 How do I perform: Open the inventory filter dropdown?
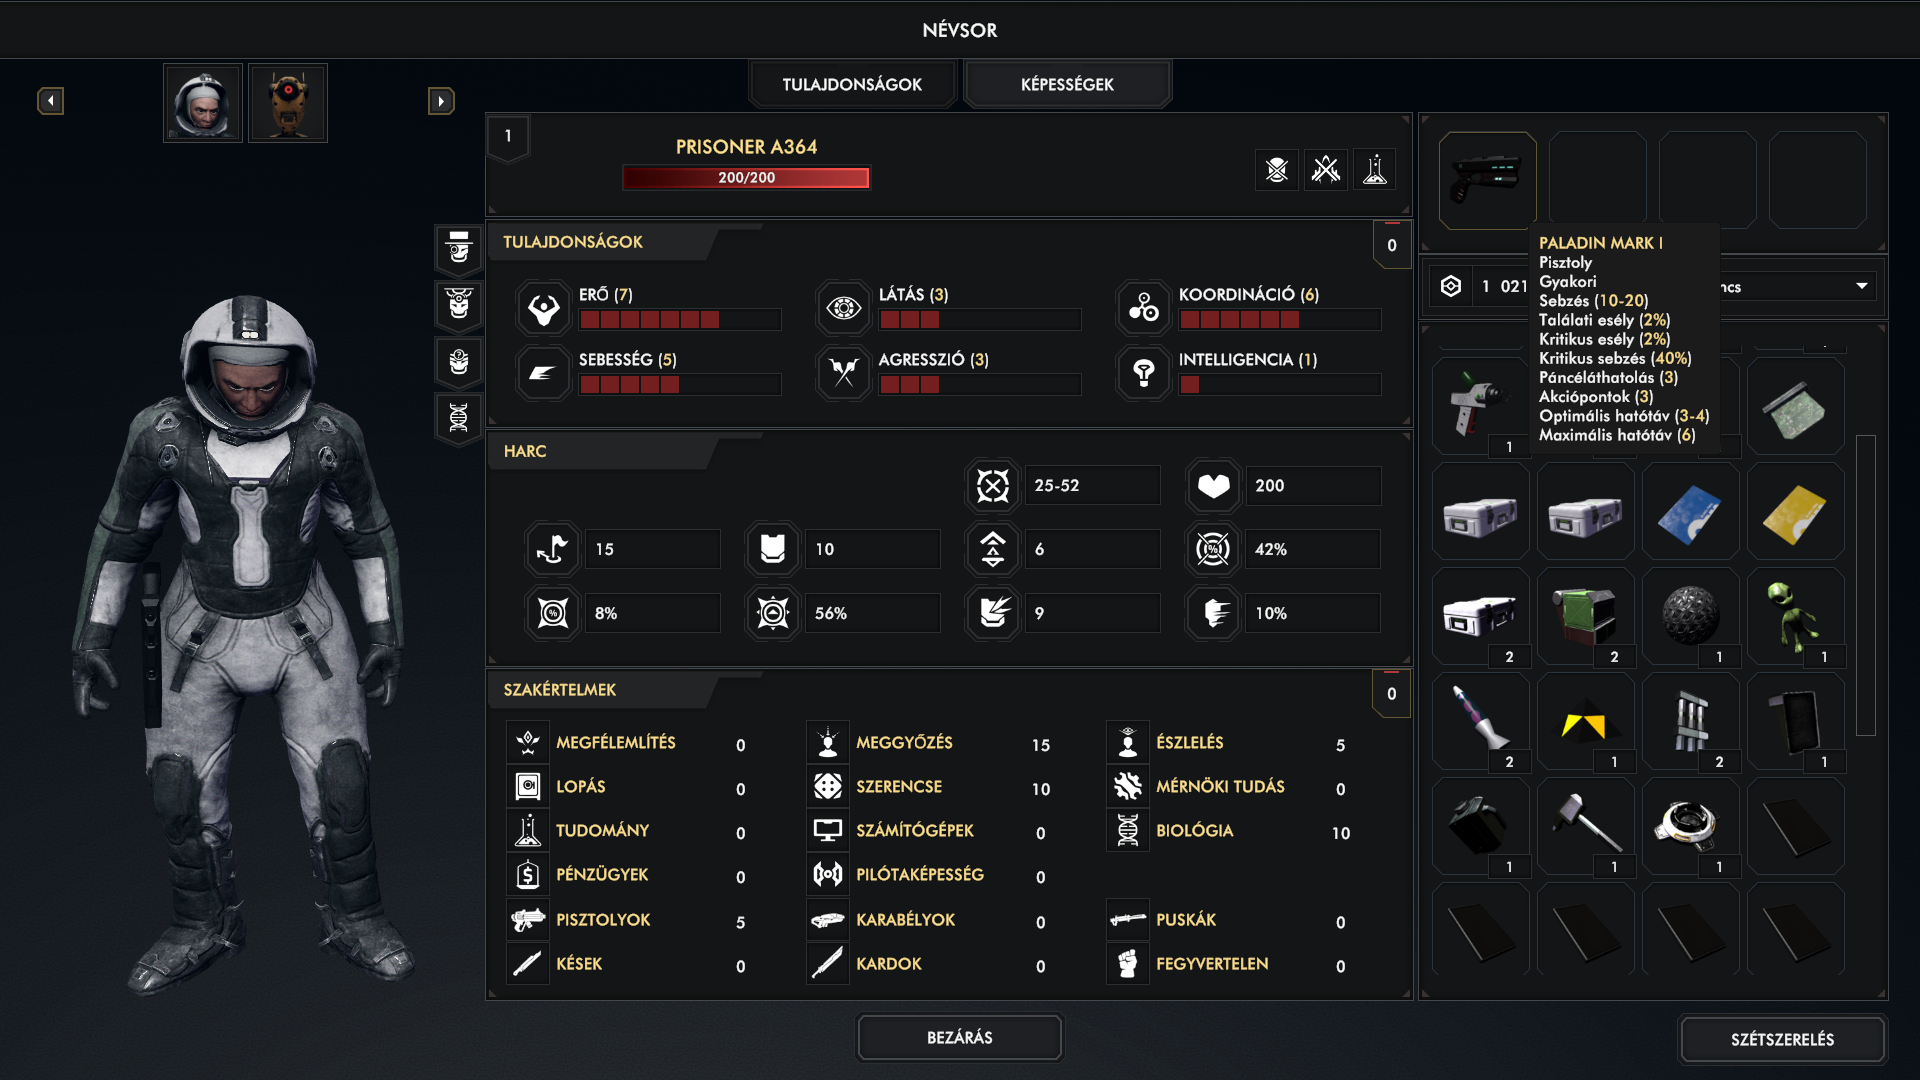(1861, 286)
